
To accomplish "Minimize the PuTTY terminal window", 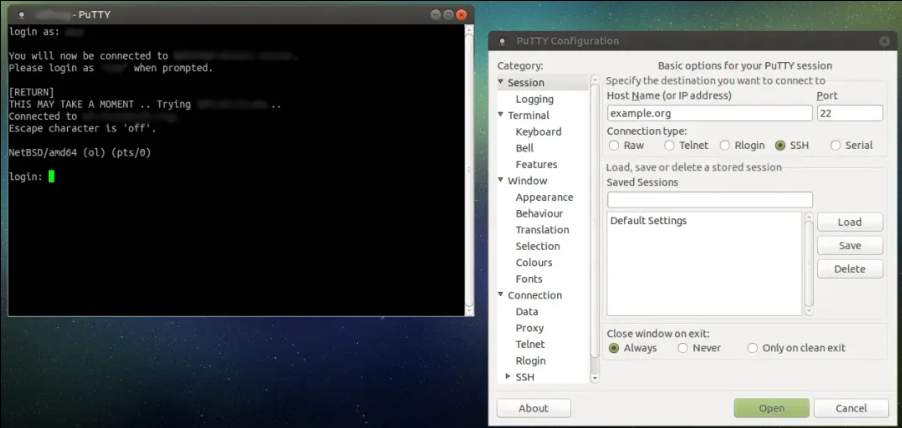I will (437, 15).
